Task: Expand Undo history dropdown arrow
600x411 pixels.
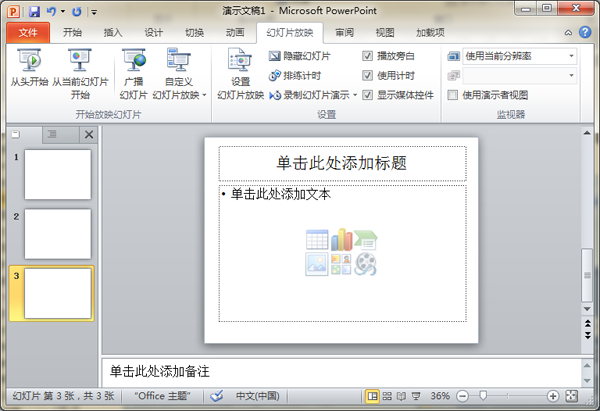Action: pyautogui.click(x=63, y=12)
